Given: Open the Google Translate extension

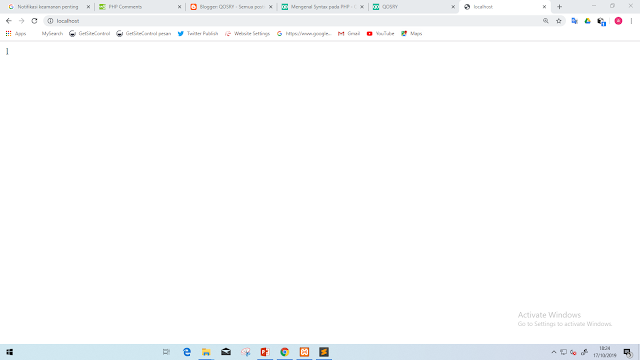Looking at the screenshot, I should (x=574, y=21).
